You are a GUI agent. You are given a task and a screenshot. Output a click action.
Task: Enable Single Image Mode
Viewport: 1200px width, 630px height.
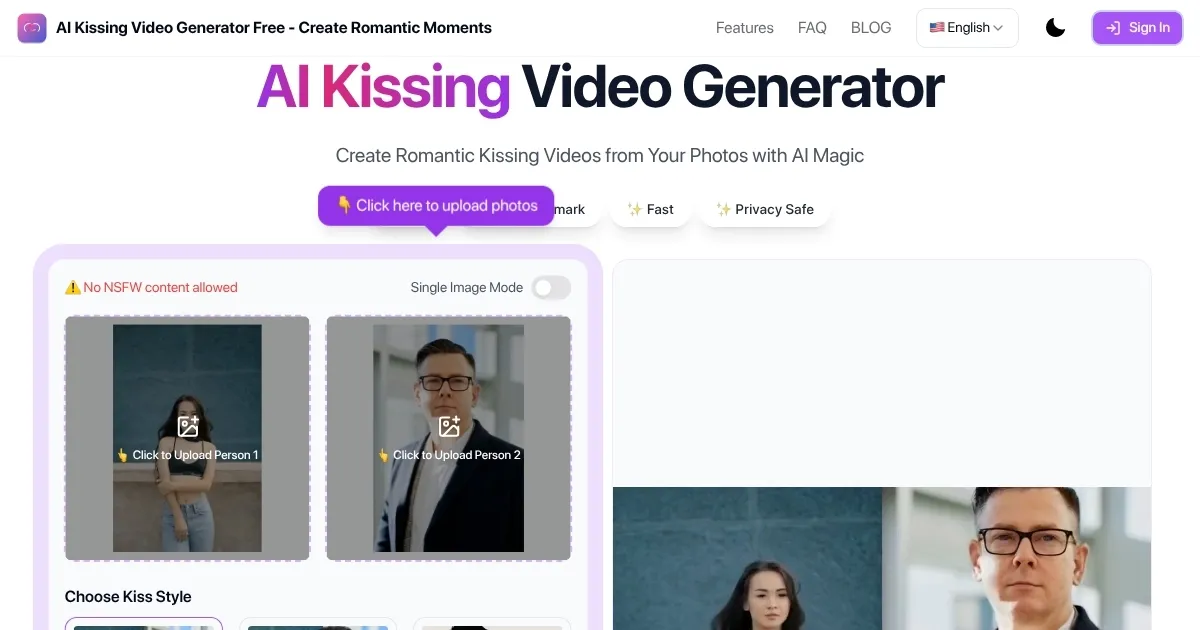[551, 287]
